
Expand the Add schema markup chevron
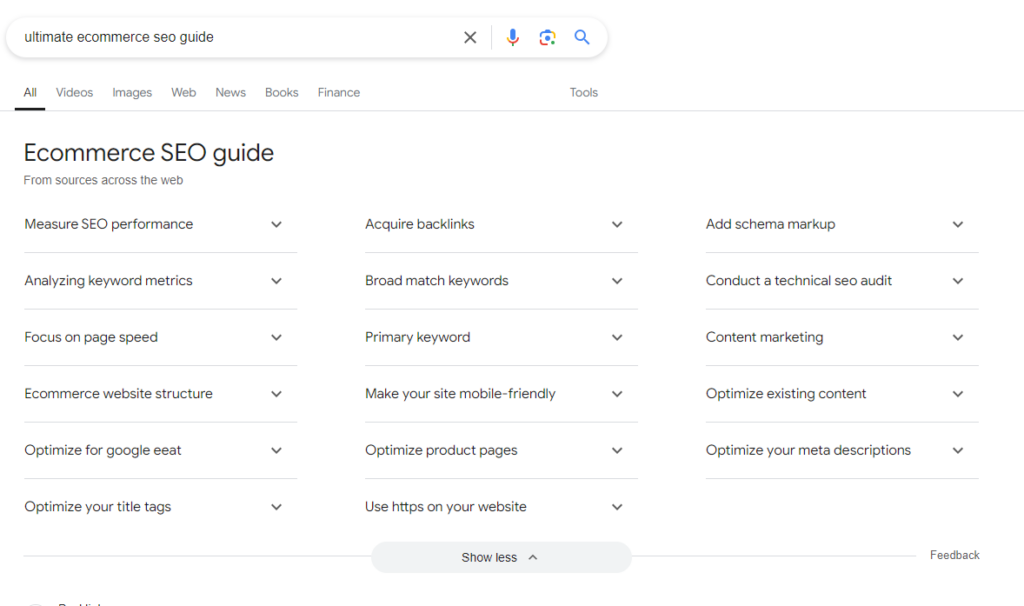coord(958,225)
